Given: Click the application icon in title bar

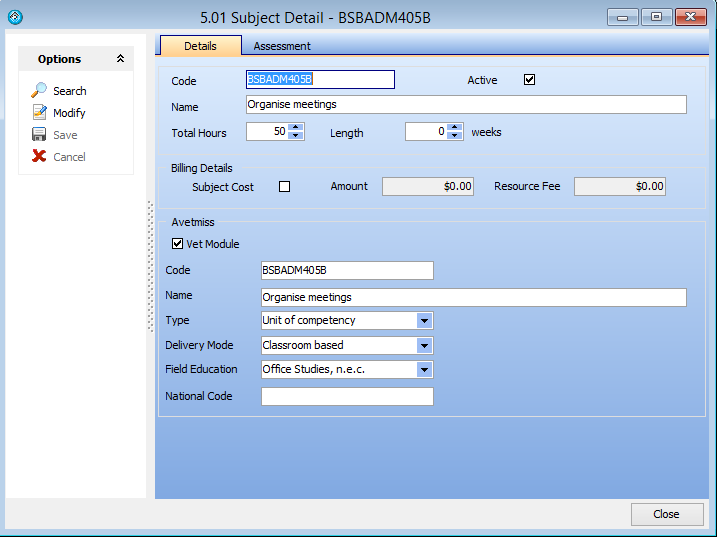Looking at the screenshot, I should 15,17.
